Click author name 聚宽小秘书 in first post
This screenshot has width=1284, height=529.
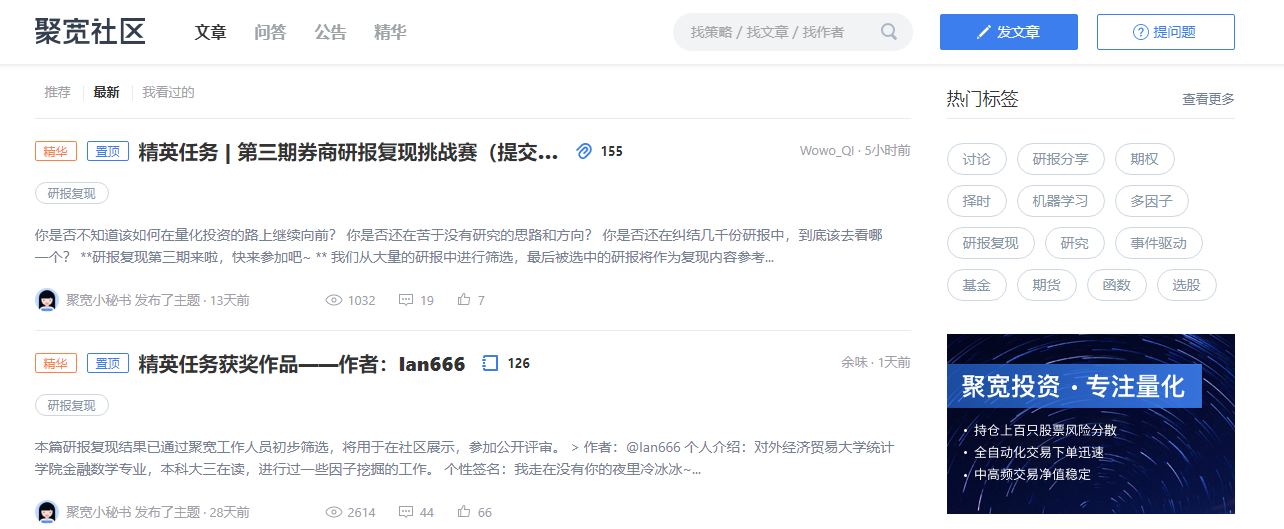click(99, 300)
